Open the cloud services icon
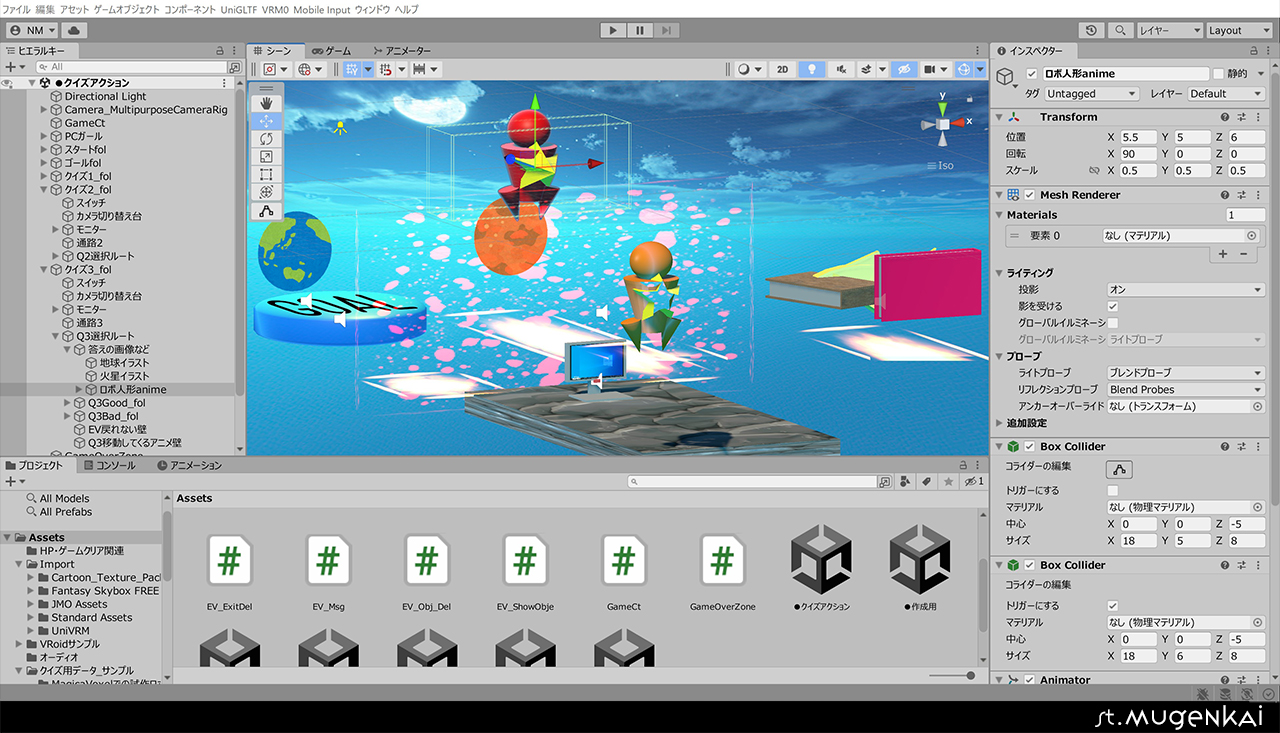 tap(75, 30)
